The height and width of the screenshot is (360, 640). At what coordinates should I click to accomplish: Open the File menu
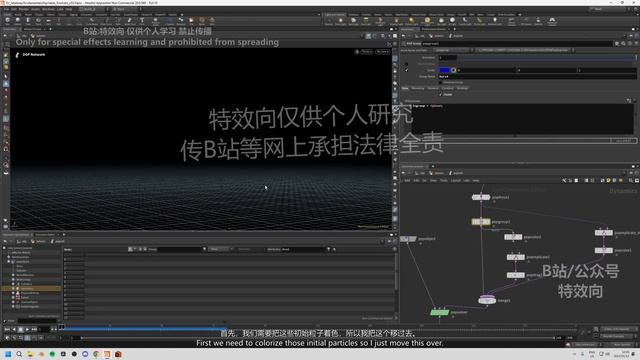(x=7, y=9)
